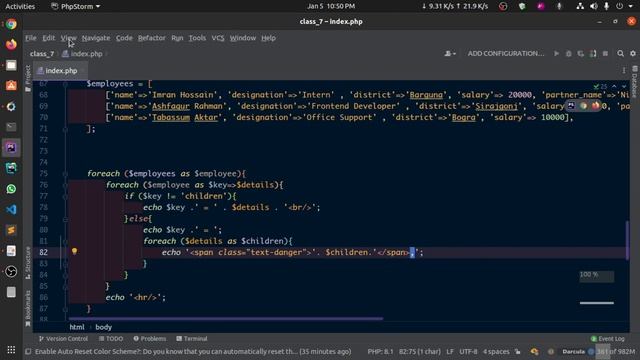Collapse inner foreach fold at line 76

coord(65,185)
